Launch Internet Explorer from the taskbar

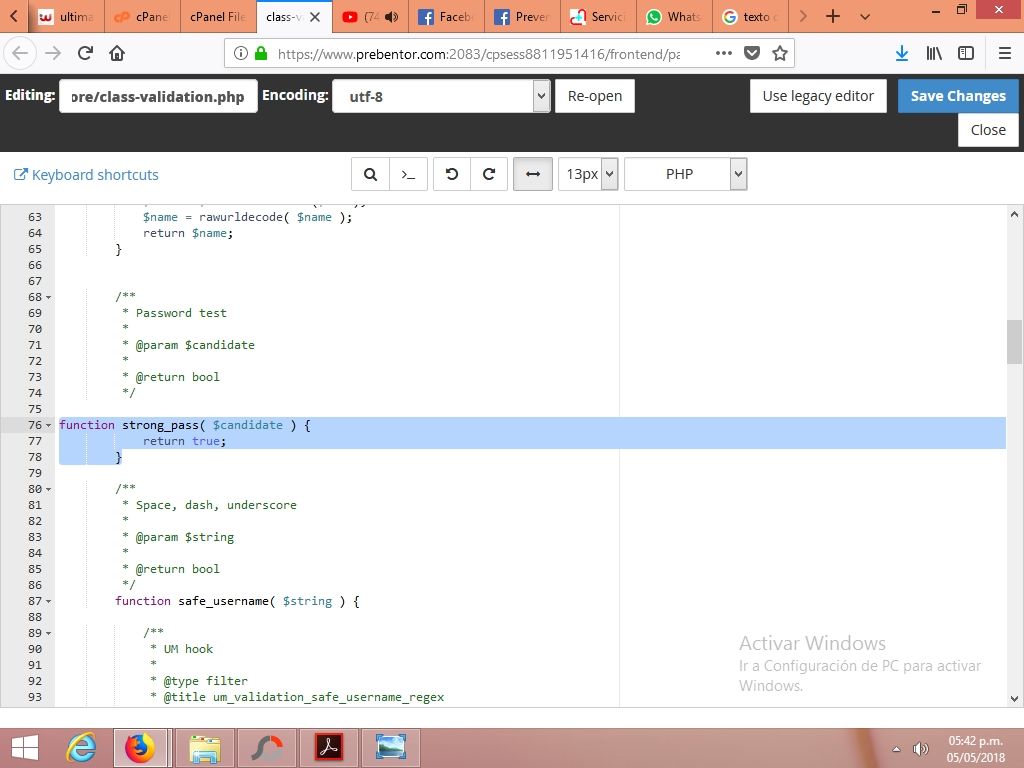[81, 748]
